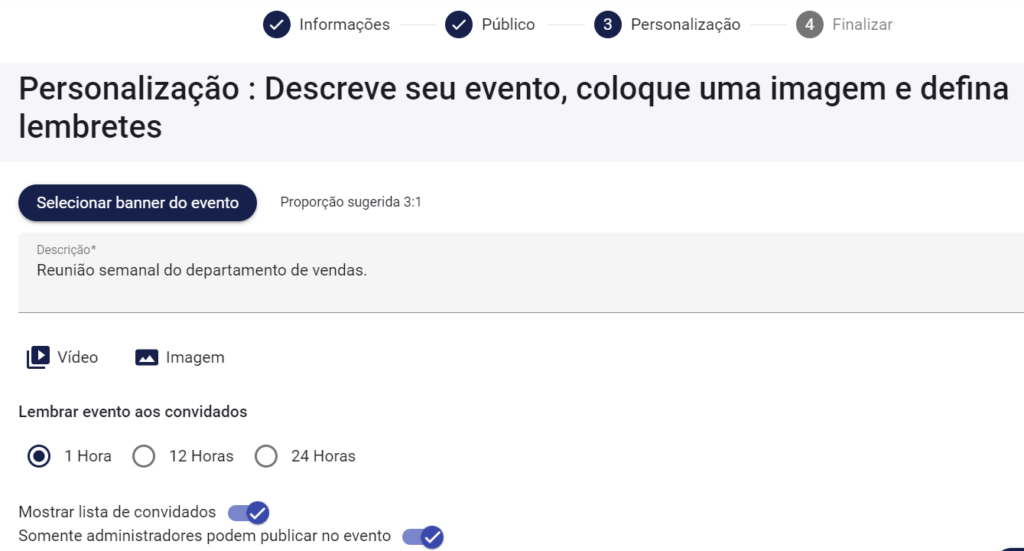Open the Personalização step label
This screenshot has width=1024, height=551.
685,25
